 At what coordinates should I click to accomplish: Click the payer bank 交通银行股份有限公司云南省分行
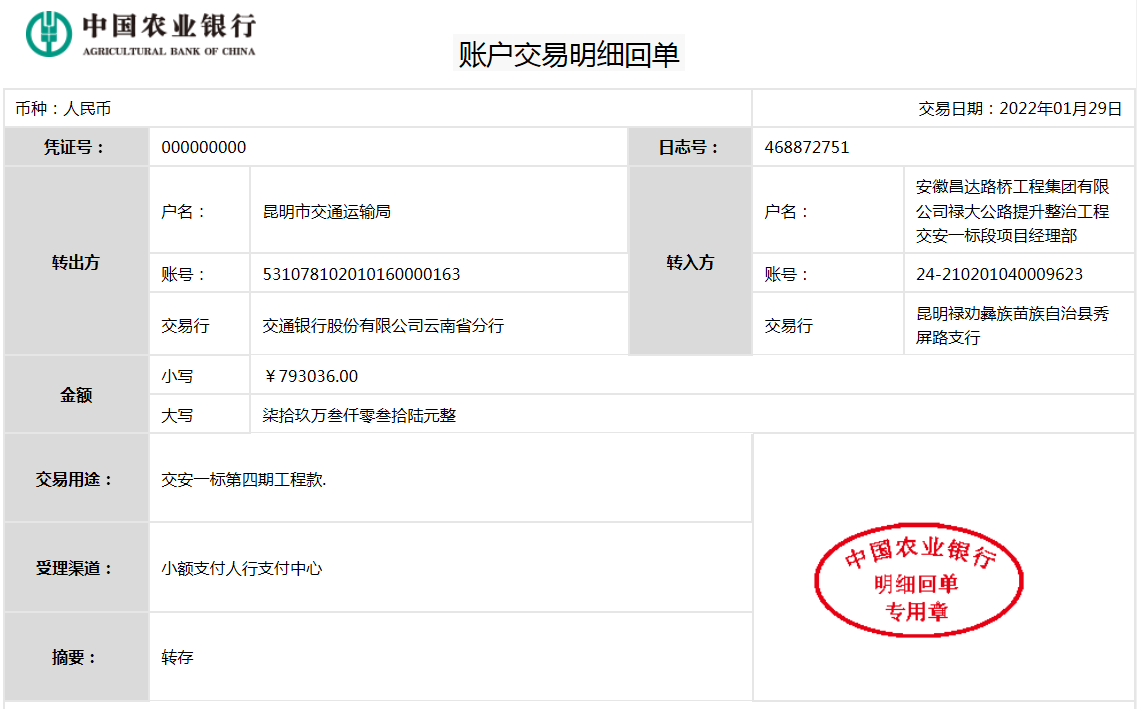(383, 325)
